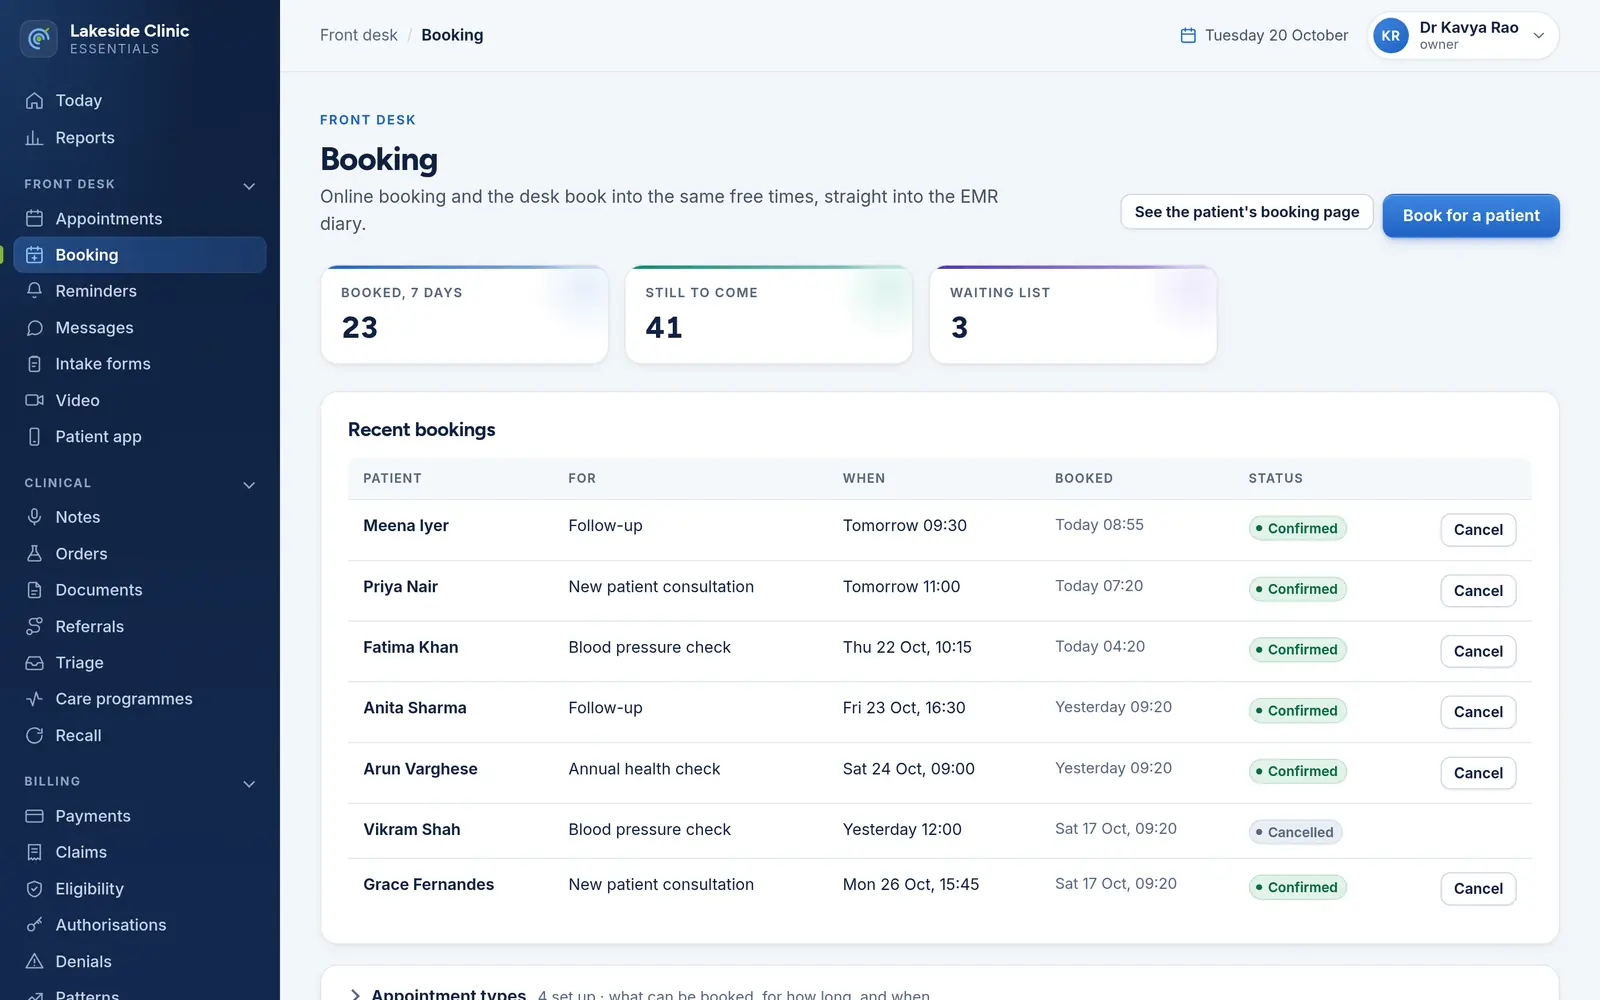Click the Booking sidebar icon
The height and width of the screenshot is (1000, 1600).
34,255
